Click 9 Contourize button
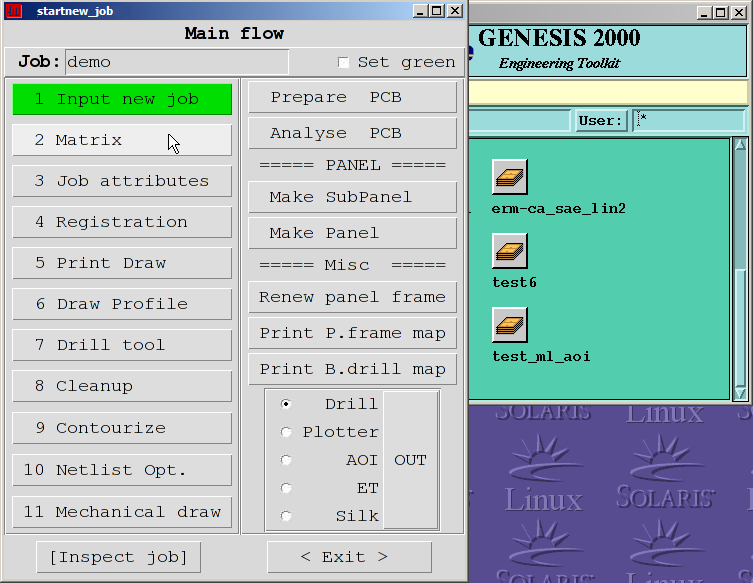The height and width of the screenshot is (583, 753). tap(122, 428)
